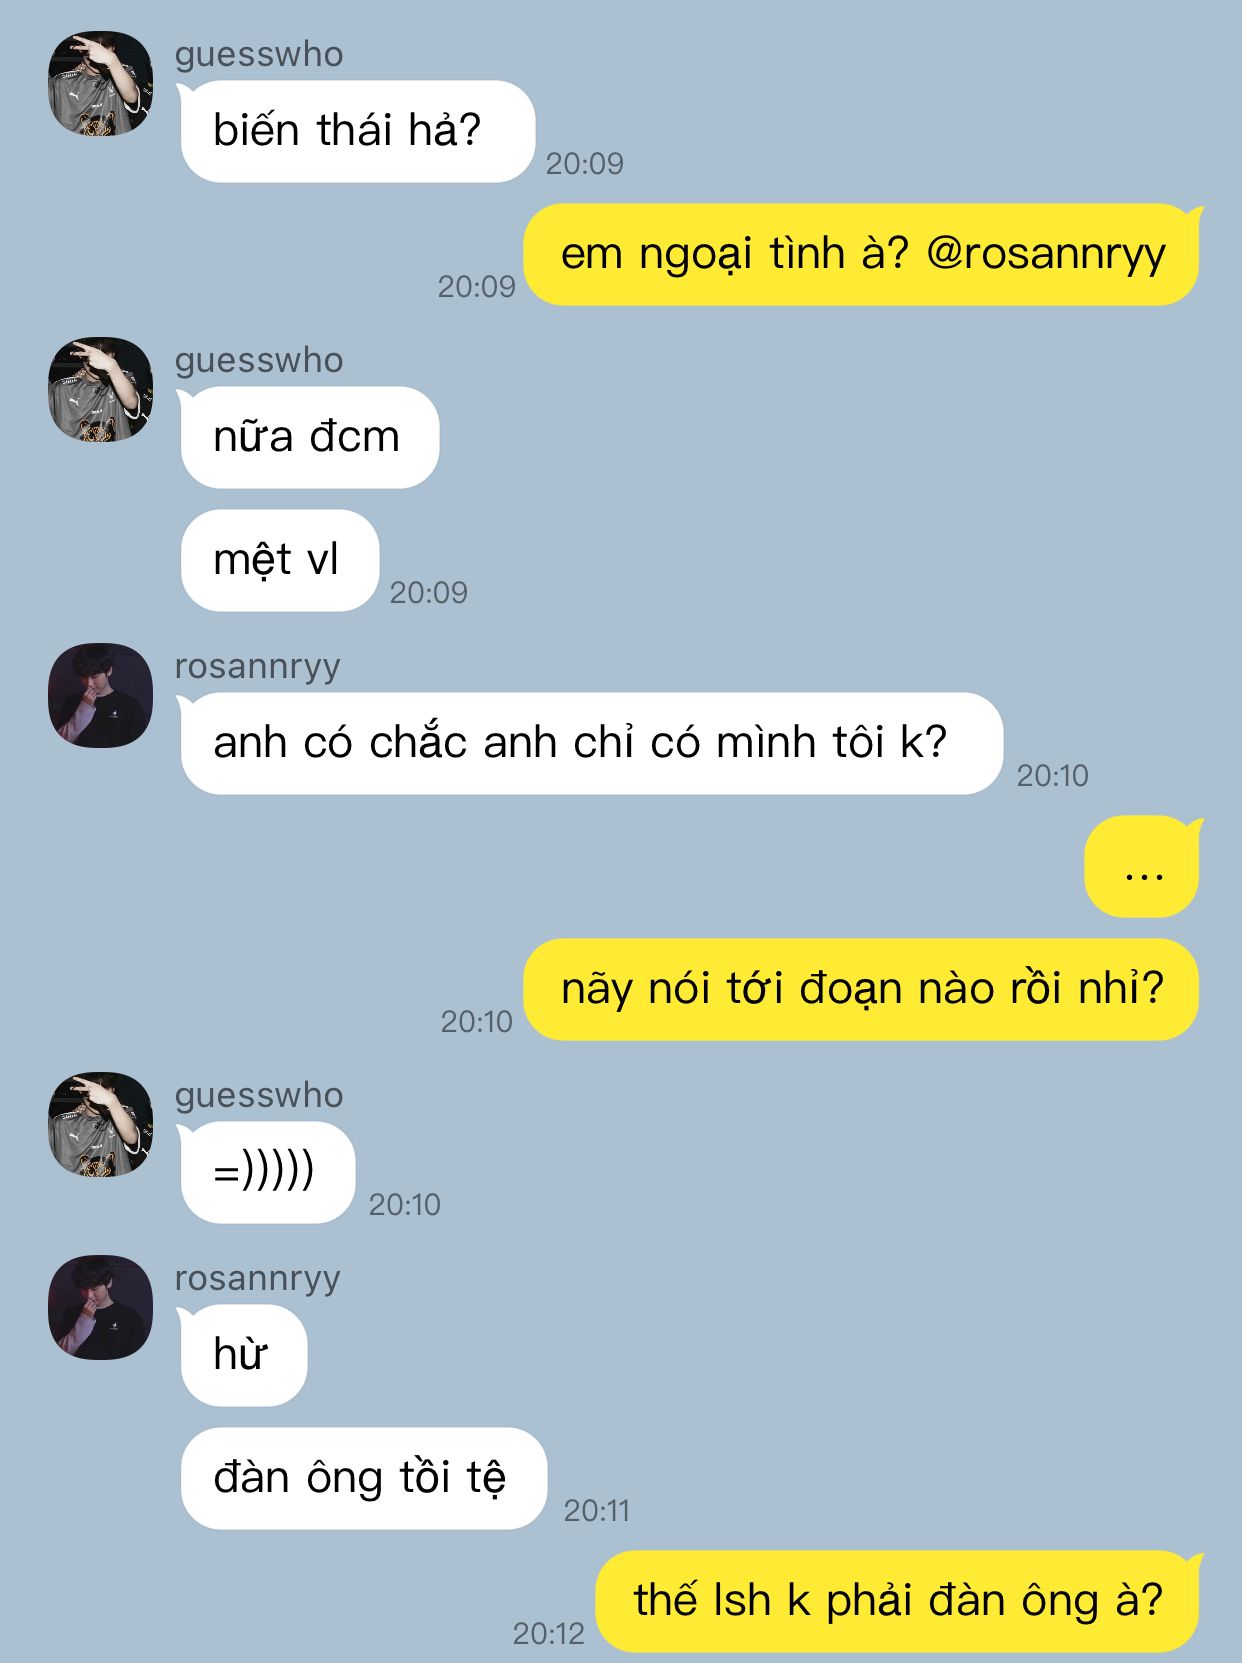Open rosannryy's avatar beside 'hừ' message
The height and width of the screenshot is (1663, 1242).
coord(100,1308)
